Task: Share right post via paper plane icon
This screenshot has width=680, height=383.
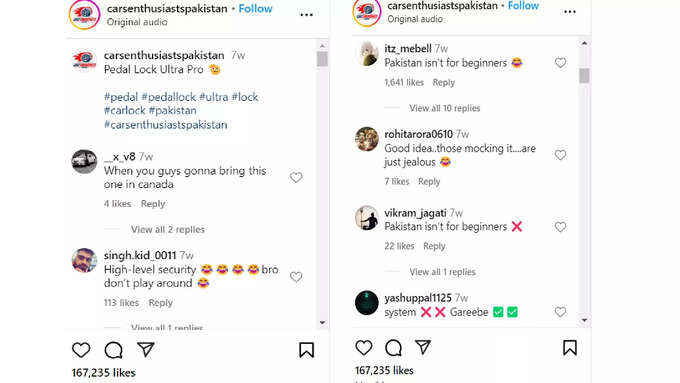Action: [x=423, y=347]
